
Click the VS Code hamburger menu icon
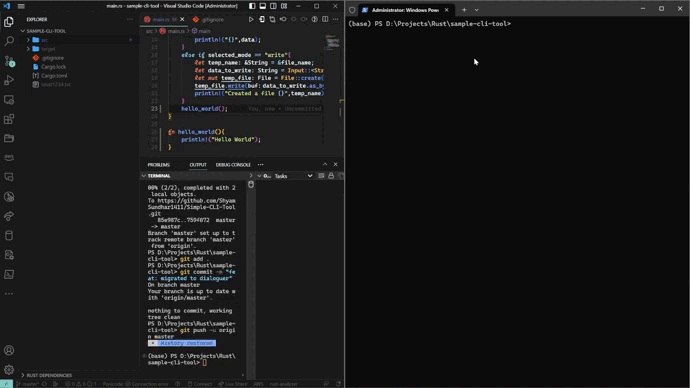tap(21, 6)
